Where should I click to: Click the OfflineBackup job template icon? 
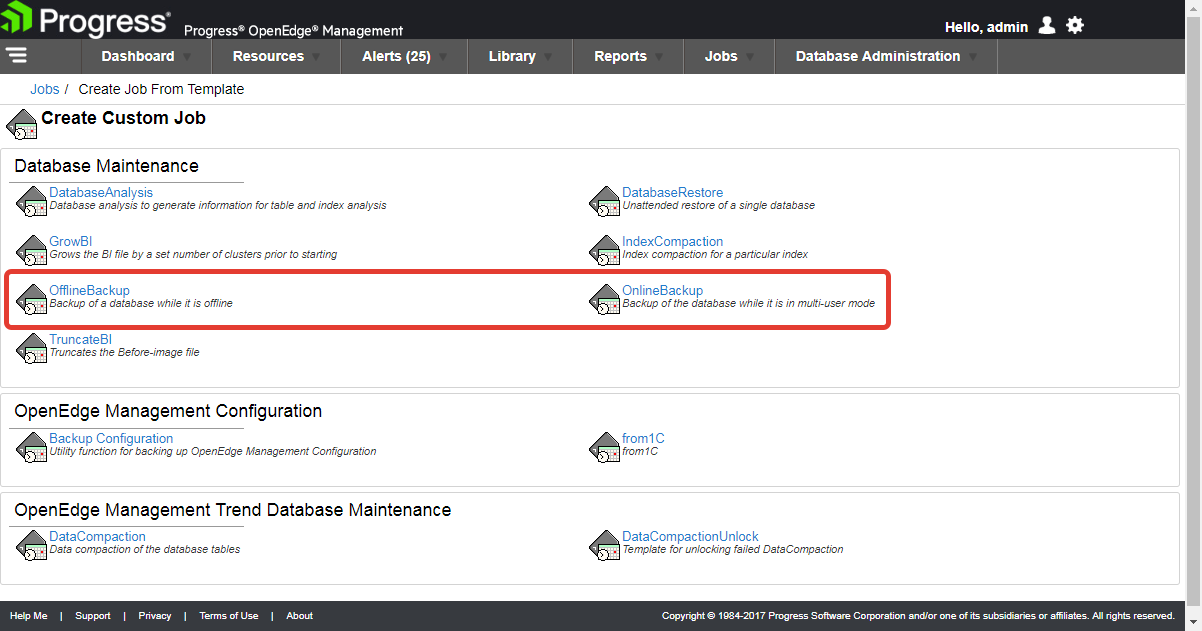point(32,299)
